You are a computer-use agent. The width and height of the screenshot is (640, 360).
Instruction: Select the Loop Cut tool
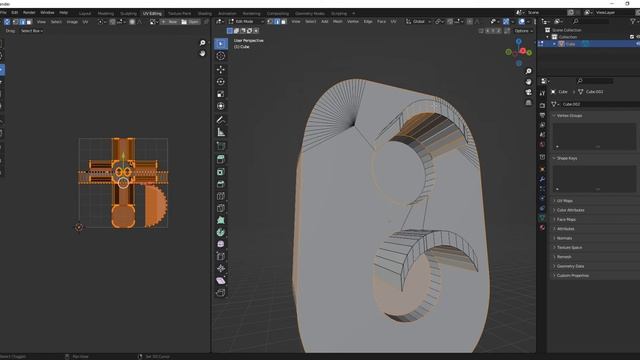221,196
